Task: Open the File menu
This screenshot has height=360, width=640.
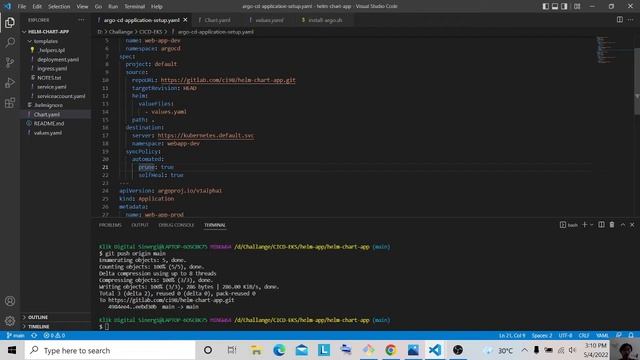Action: [x=22, y=6]
